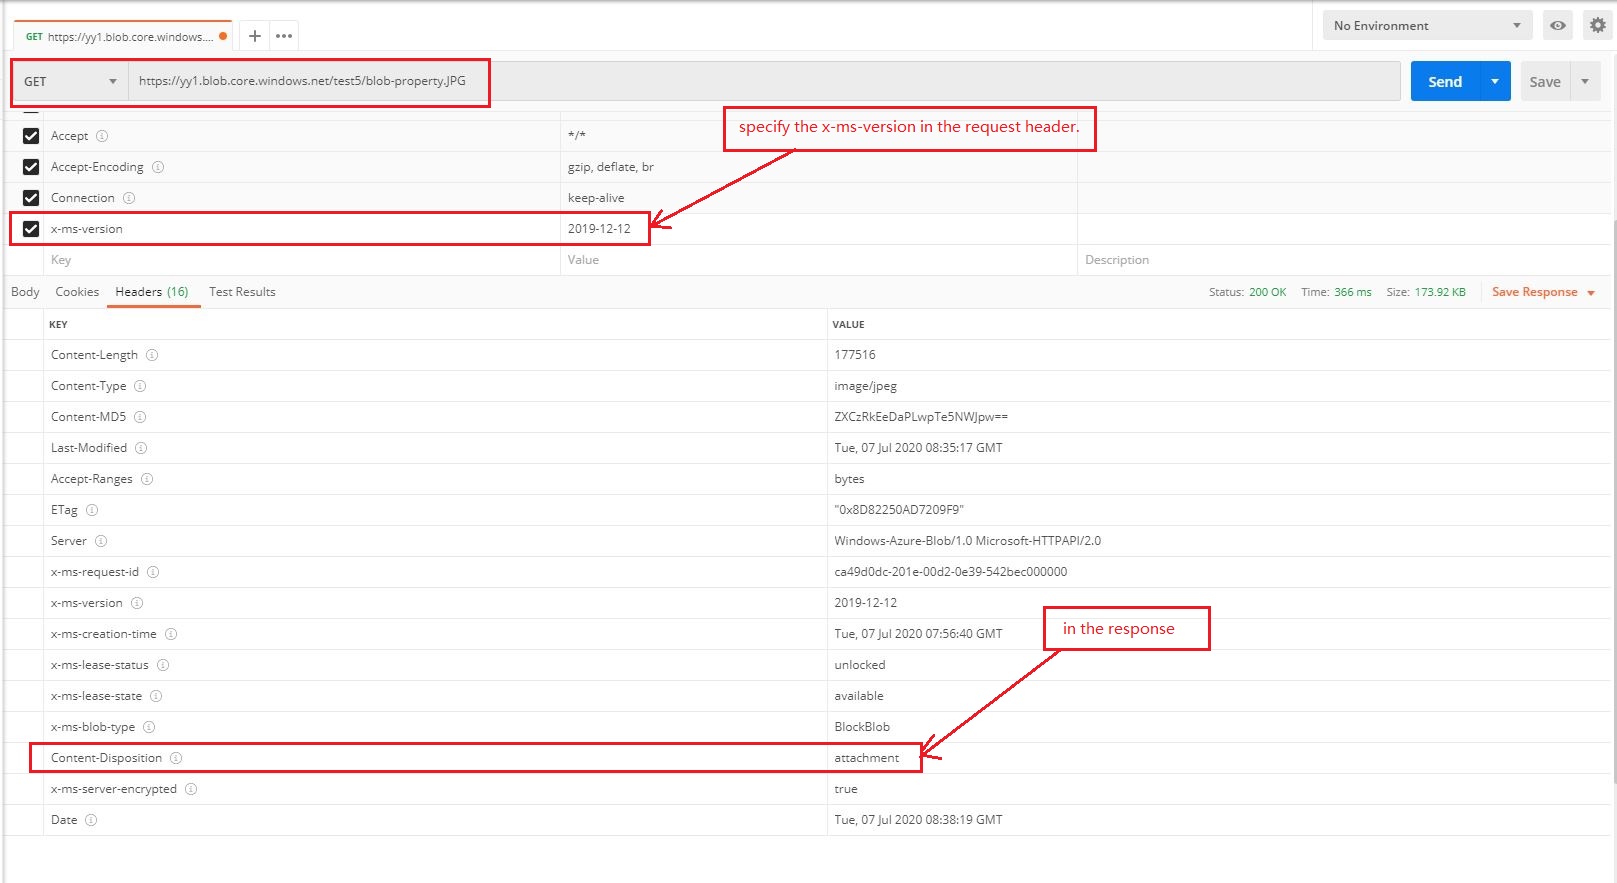The height and width of the screenshot is (883, 1617).
Task: Show info icon next to Content-Length
Action: (152, 355)
